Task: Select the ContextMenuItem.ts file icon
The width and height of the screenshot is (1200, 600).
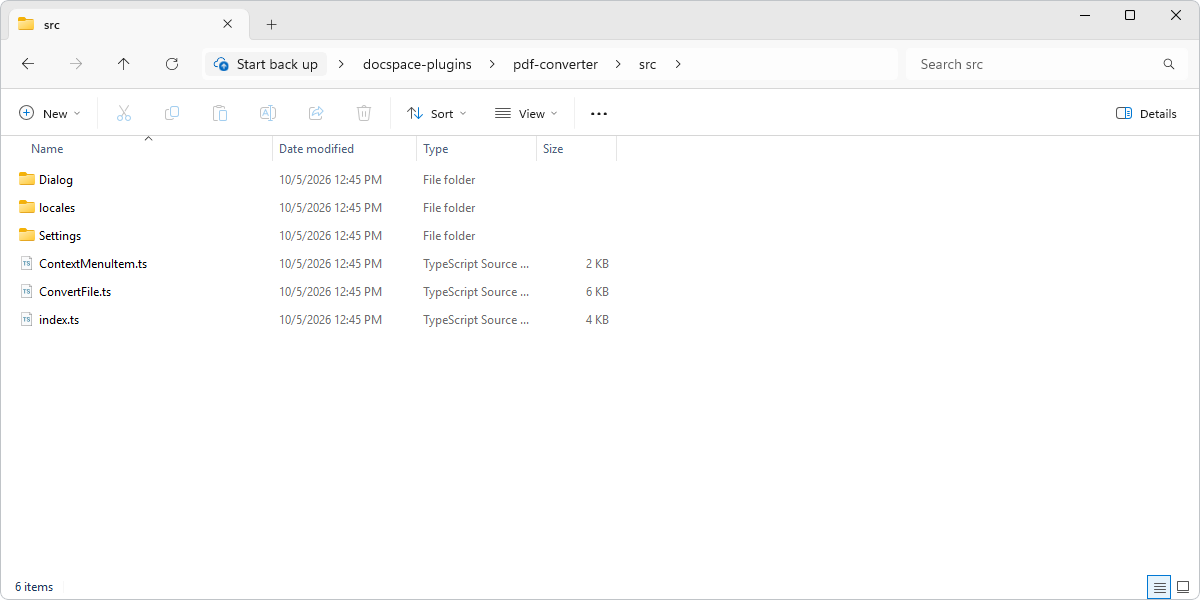Action: tap(27, 264)
